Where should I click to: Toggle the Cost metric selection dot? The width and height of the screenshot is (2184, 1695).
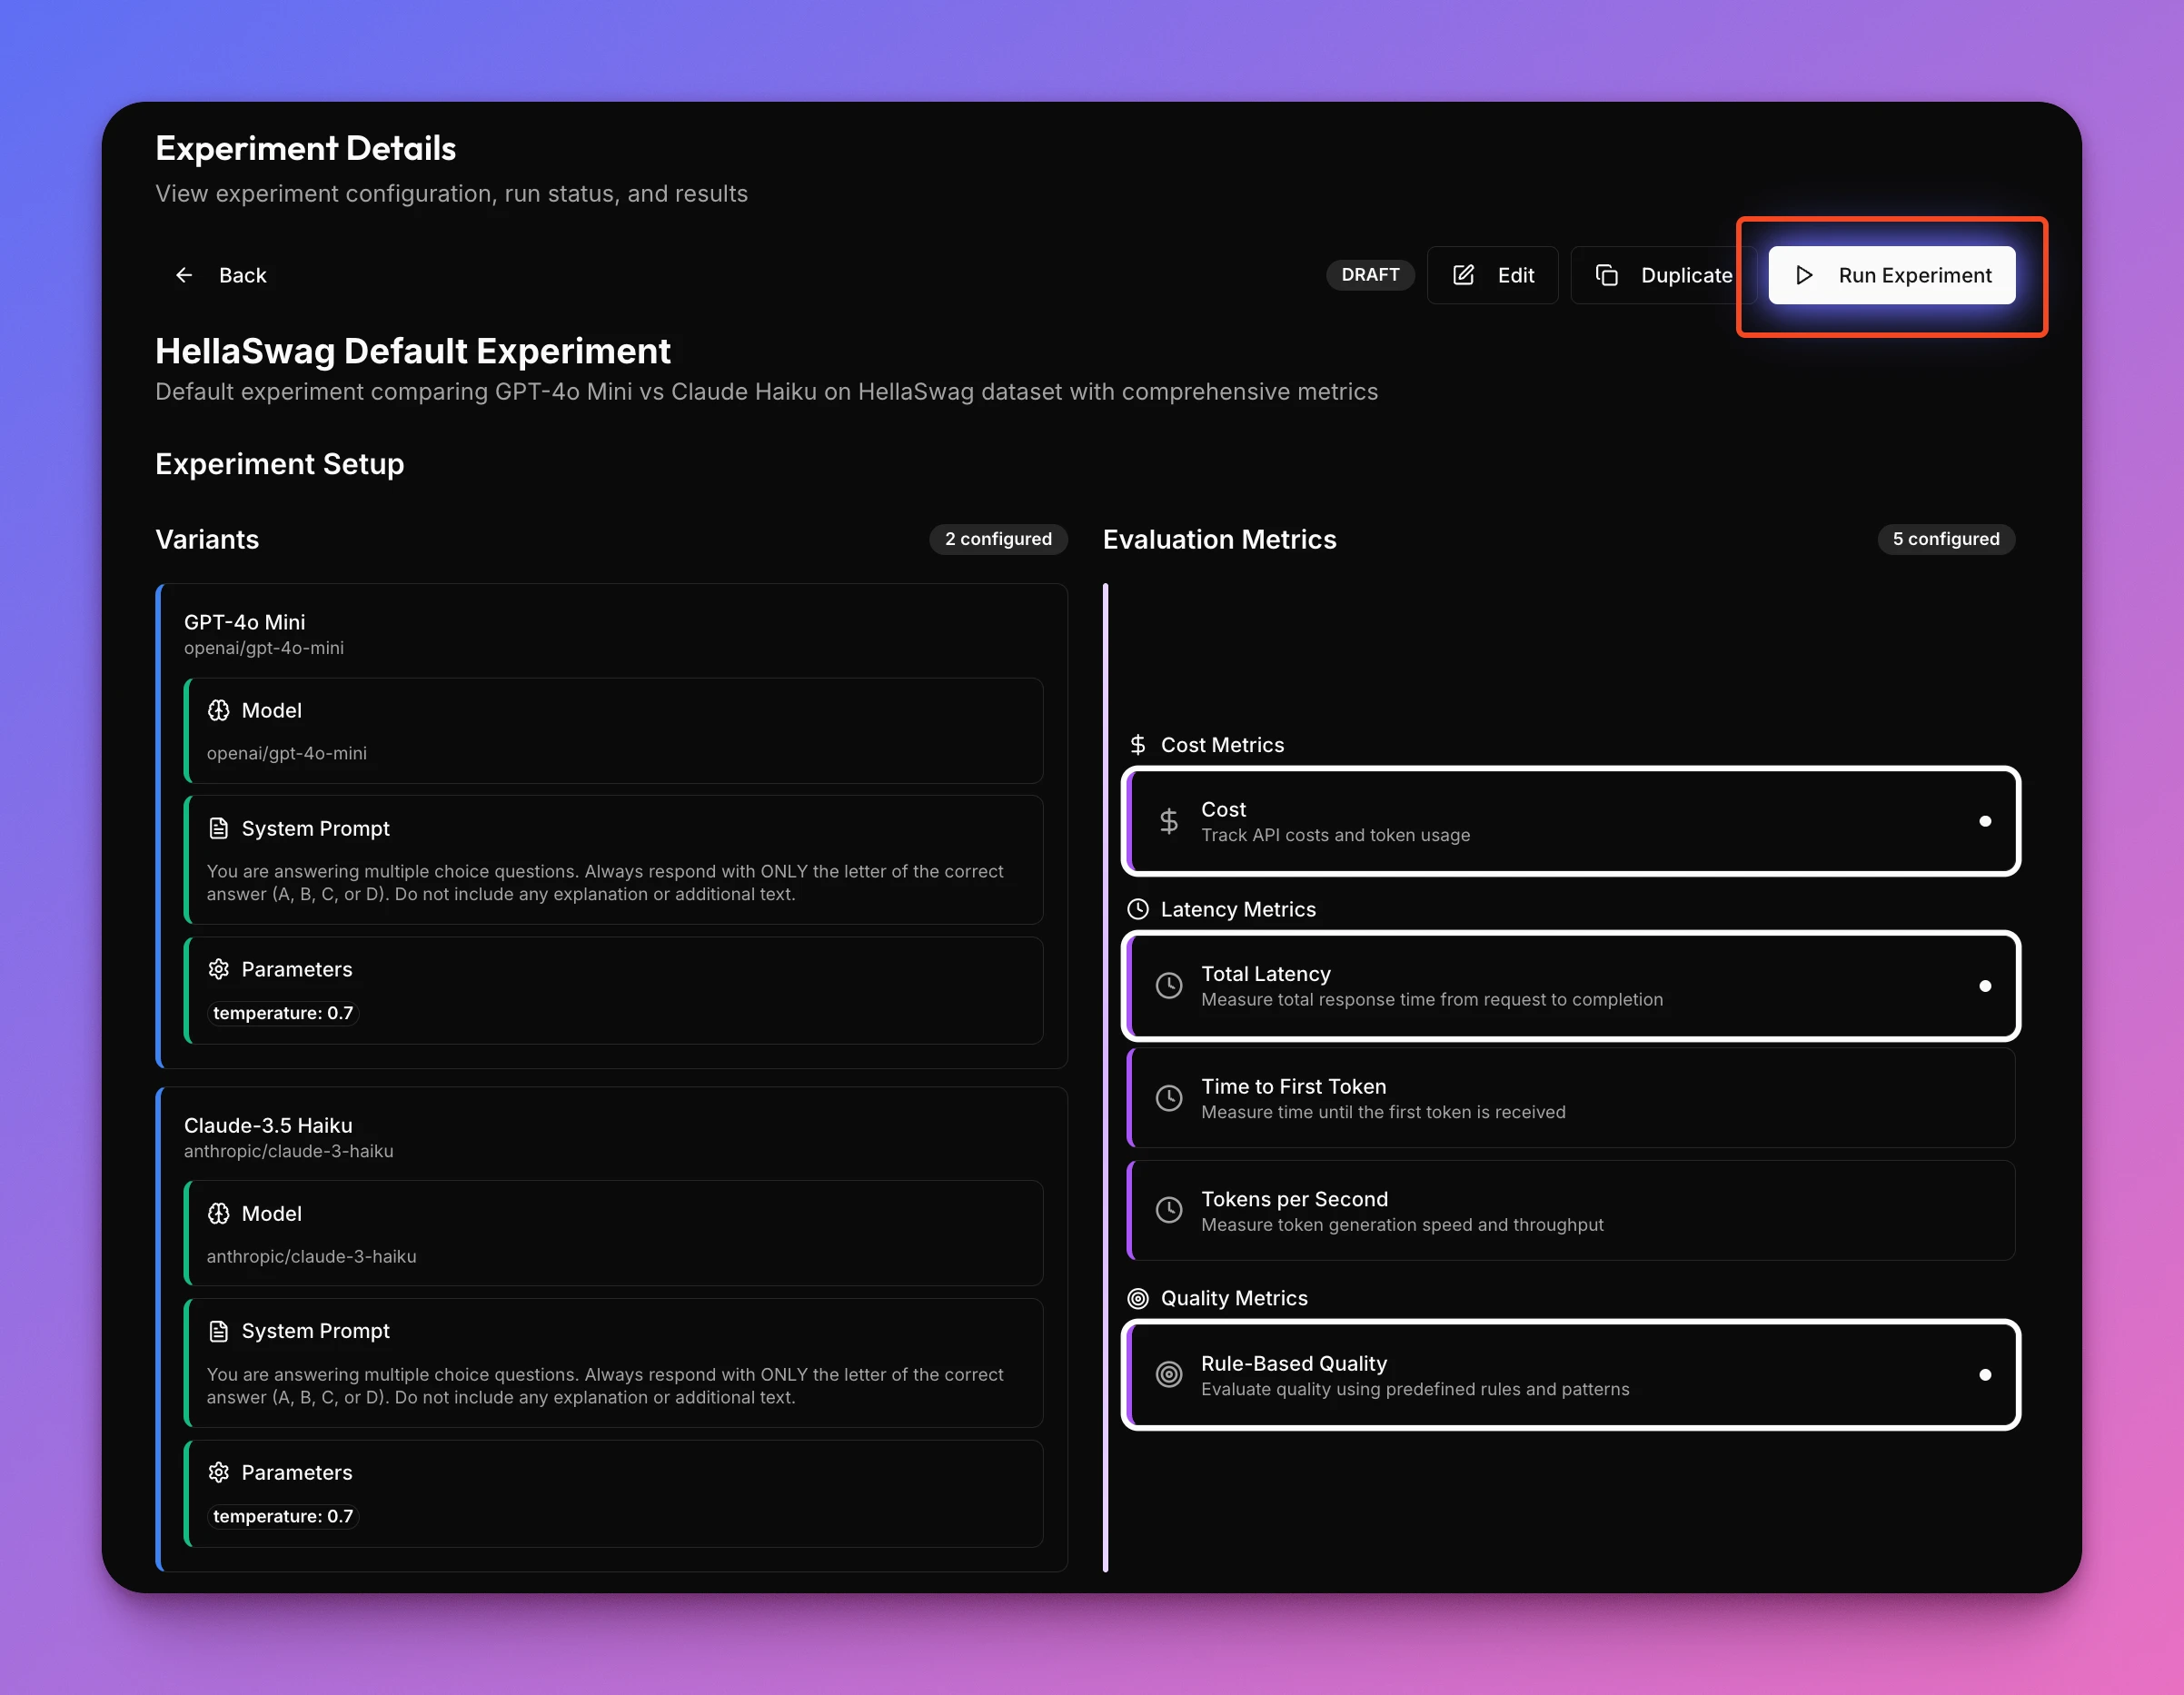(1984, 821)
